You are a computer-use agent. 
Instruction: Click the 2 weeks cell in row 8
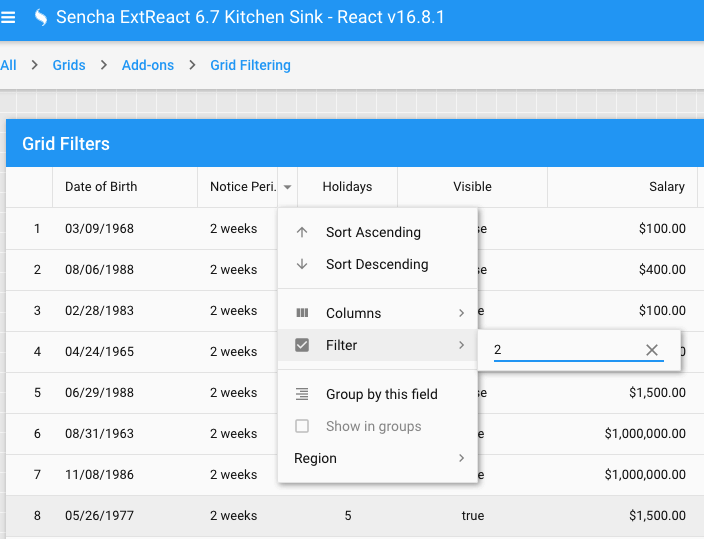click(233, 516)
